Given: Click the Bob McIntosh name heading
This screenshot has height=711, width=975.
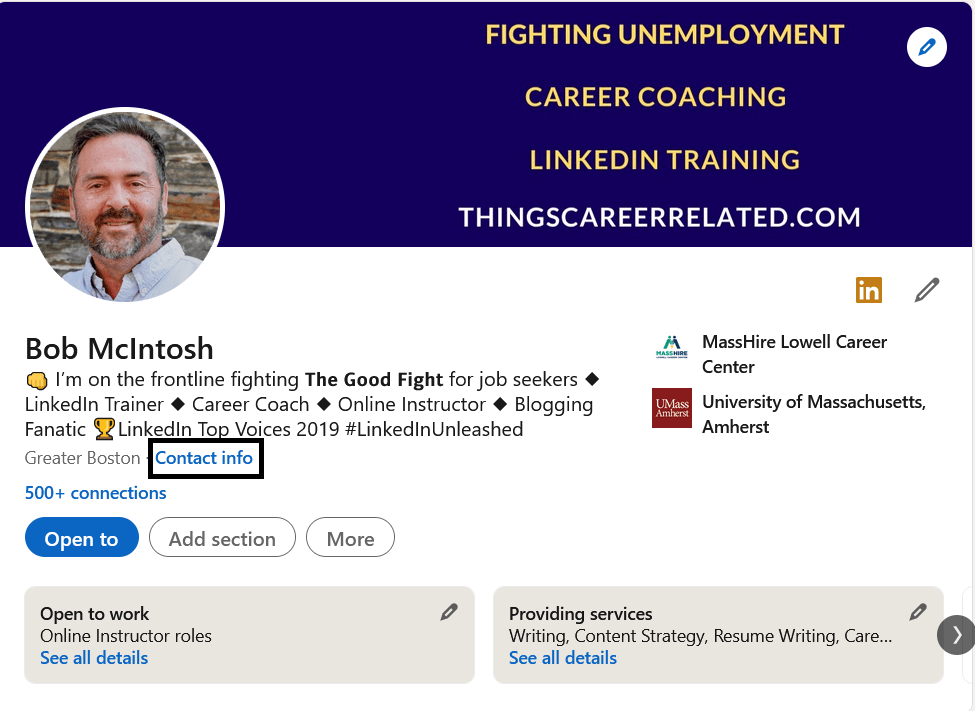Looking at the screenshot, I should click(x=120, y=349).
